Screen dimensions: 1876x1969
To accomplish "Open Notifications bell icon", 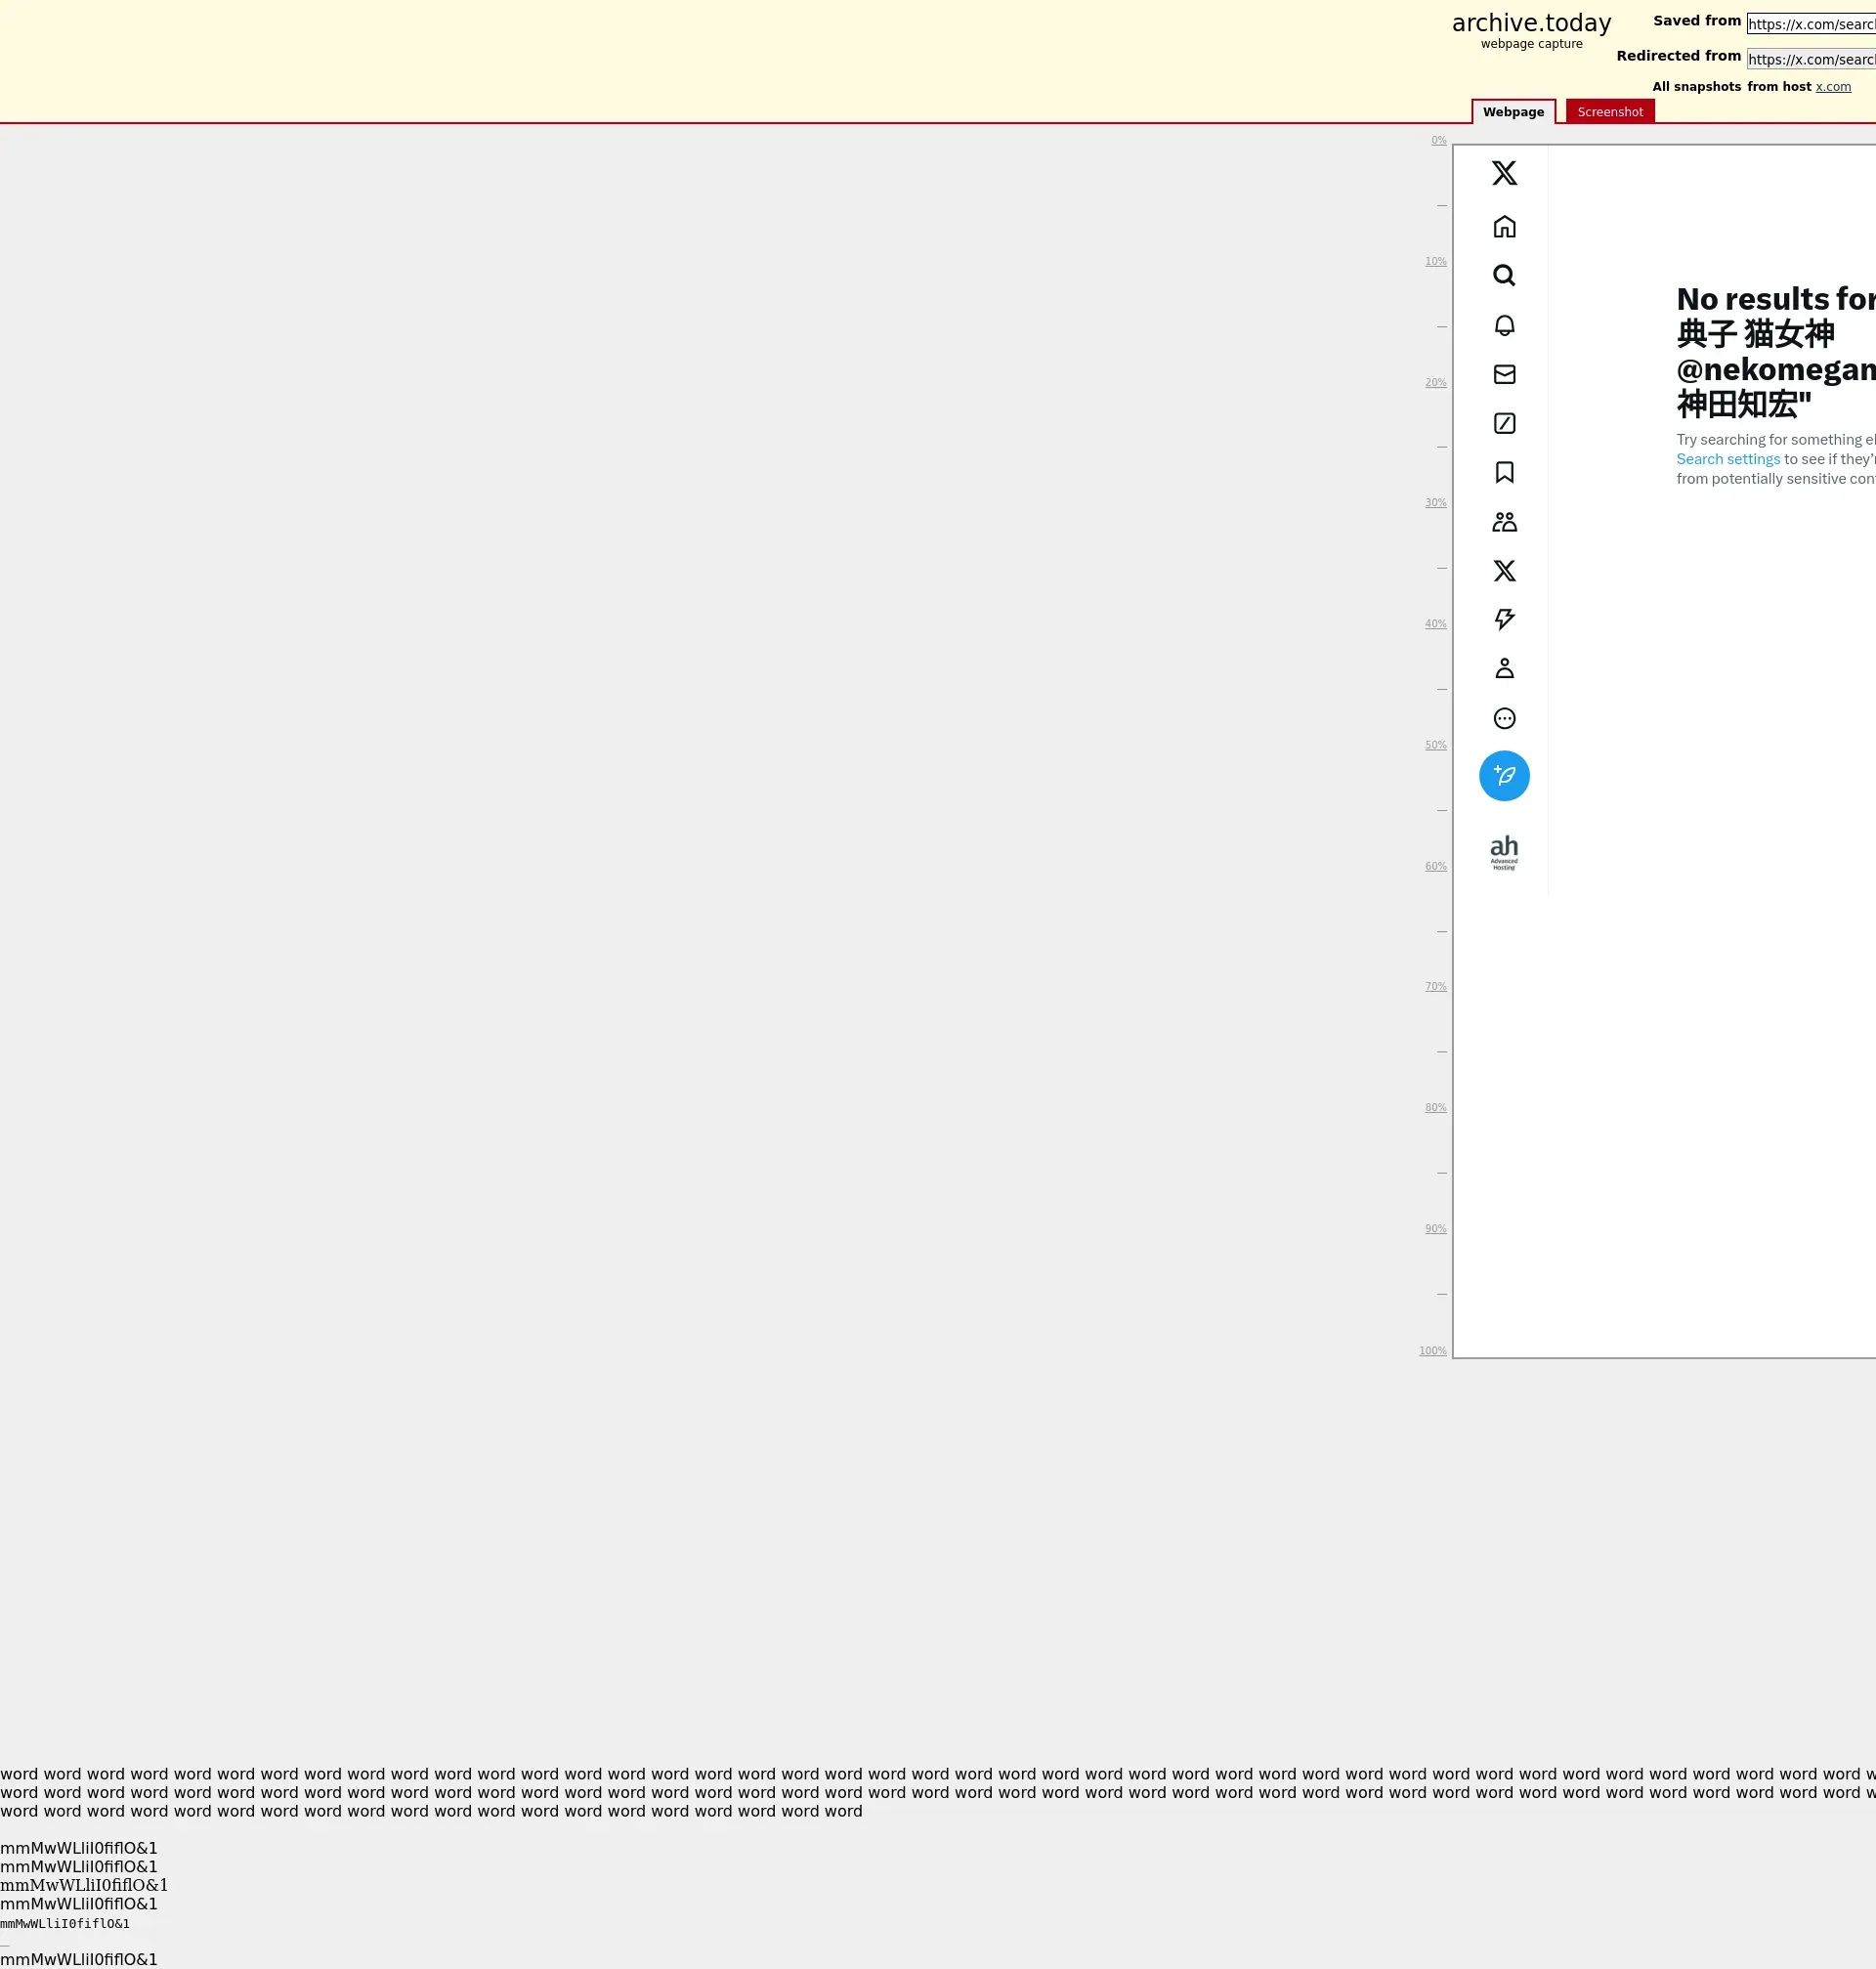I will click(1504, 325).
